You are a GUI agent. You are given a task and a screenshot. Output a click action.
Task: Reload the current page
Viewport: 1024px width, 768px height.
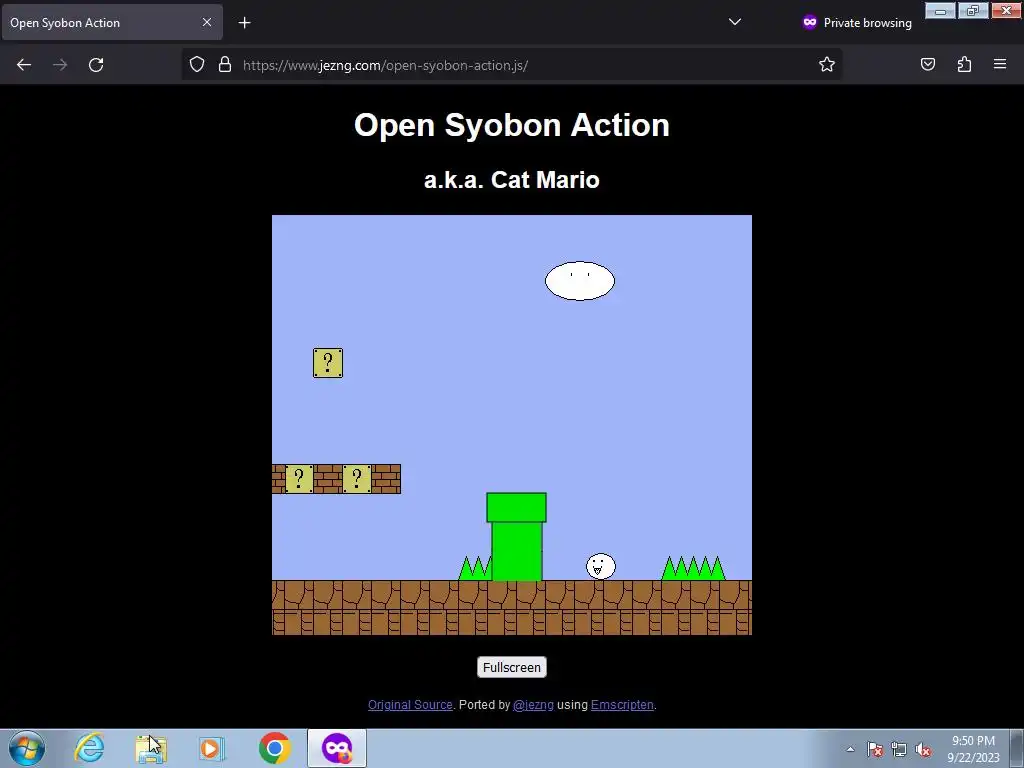96,65
